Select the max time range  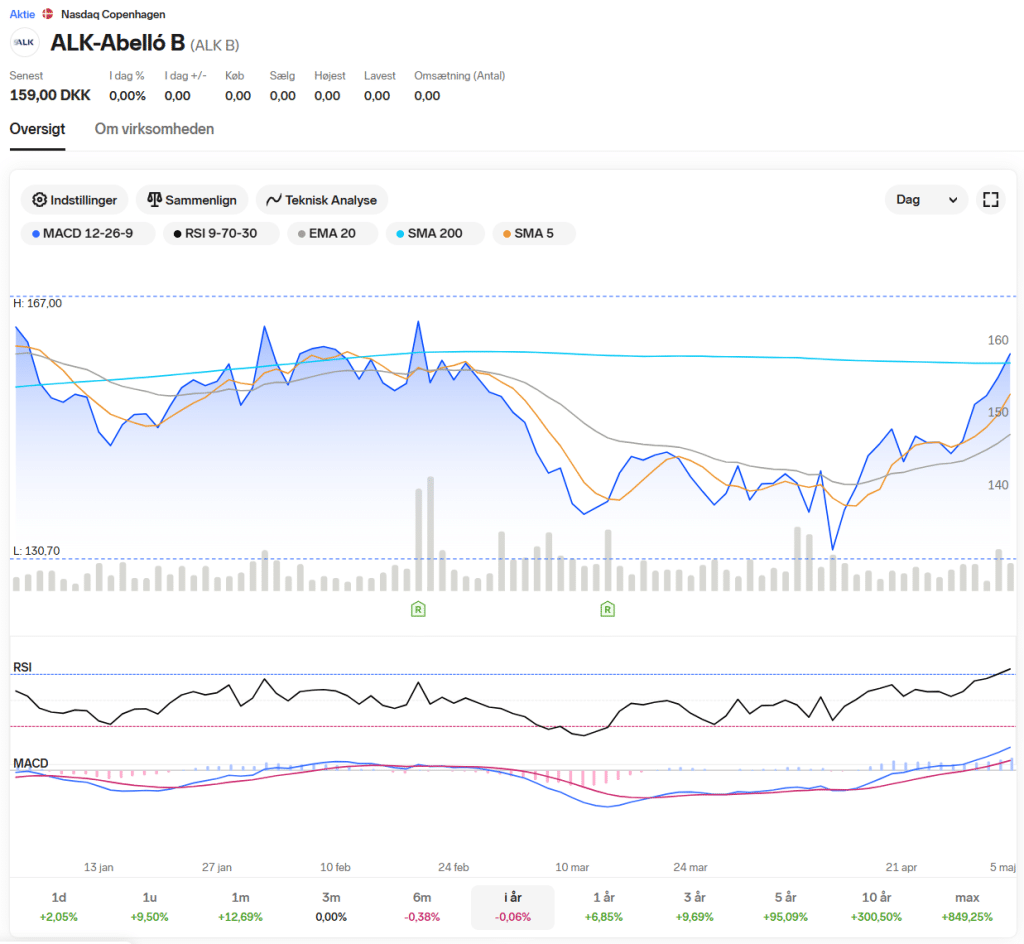pyautogui.click(x=967, y=906)
